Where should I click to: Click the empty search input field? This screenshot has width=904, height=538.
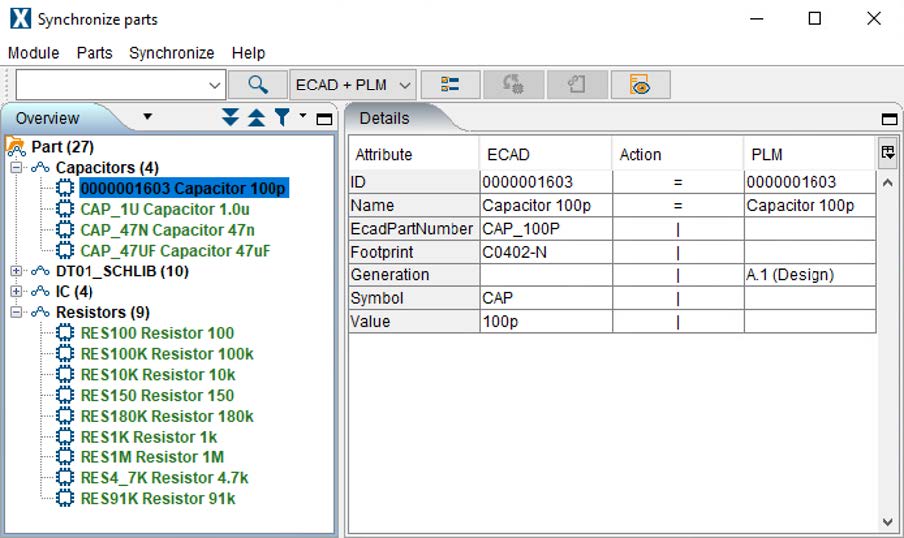pyautogui.click(x=110, y=85)
